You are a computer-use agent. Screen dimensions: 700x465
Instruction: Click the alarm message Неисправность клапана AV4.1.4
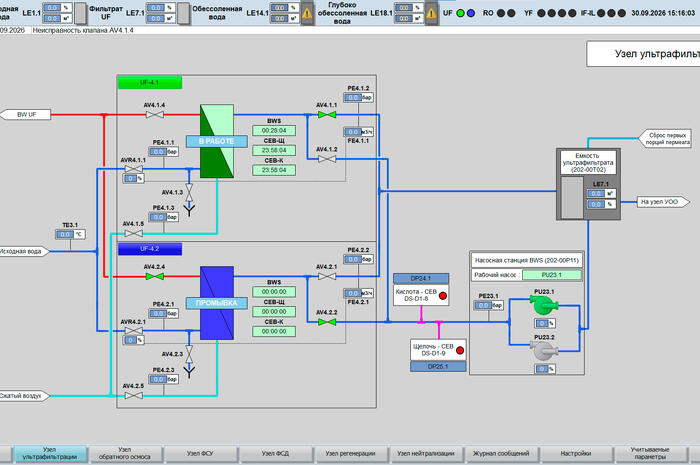click(83, 30)
